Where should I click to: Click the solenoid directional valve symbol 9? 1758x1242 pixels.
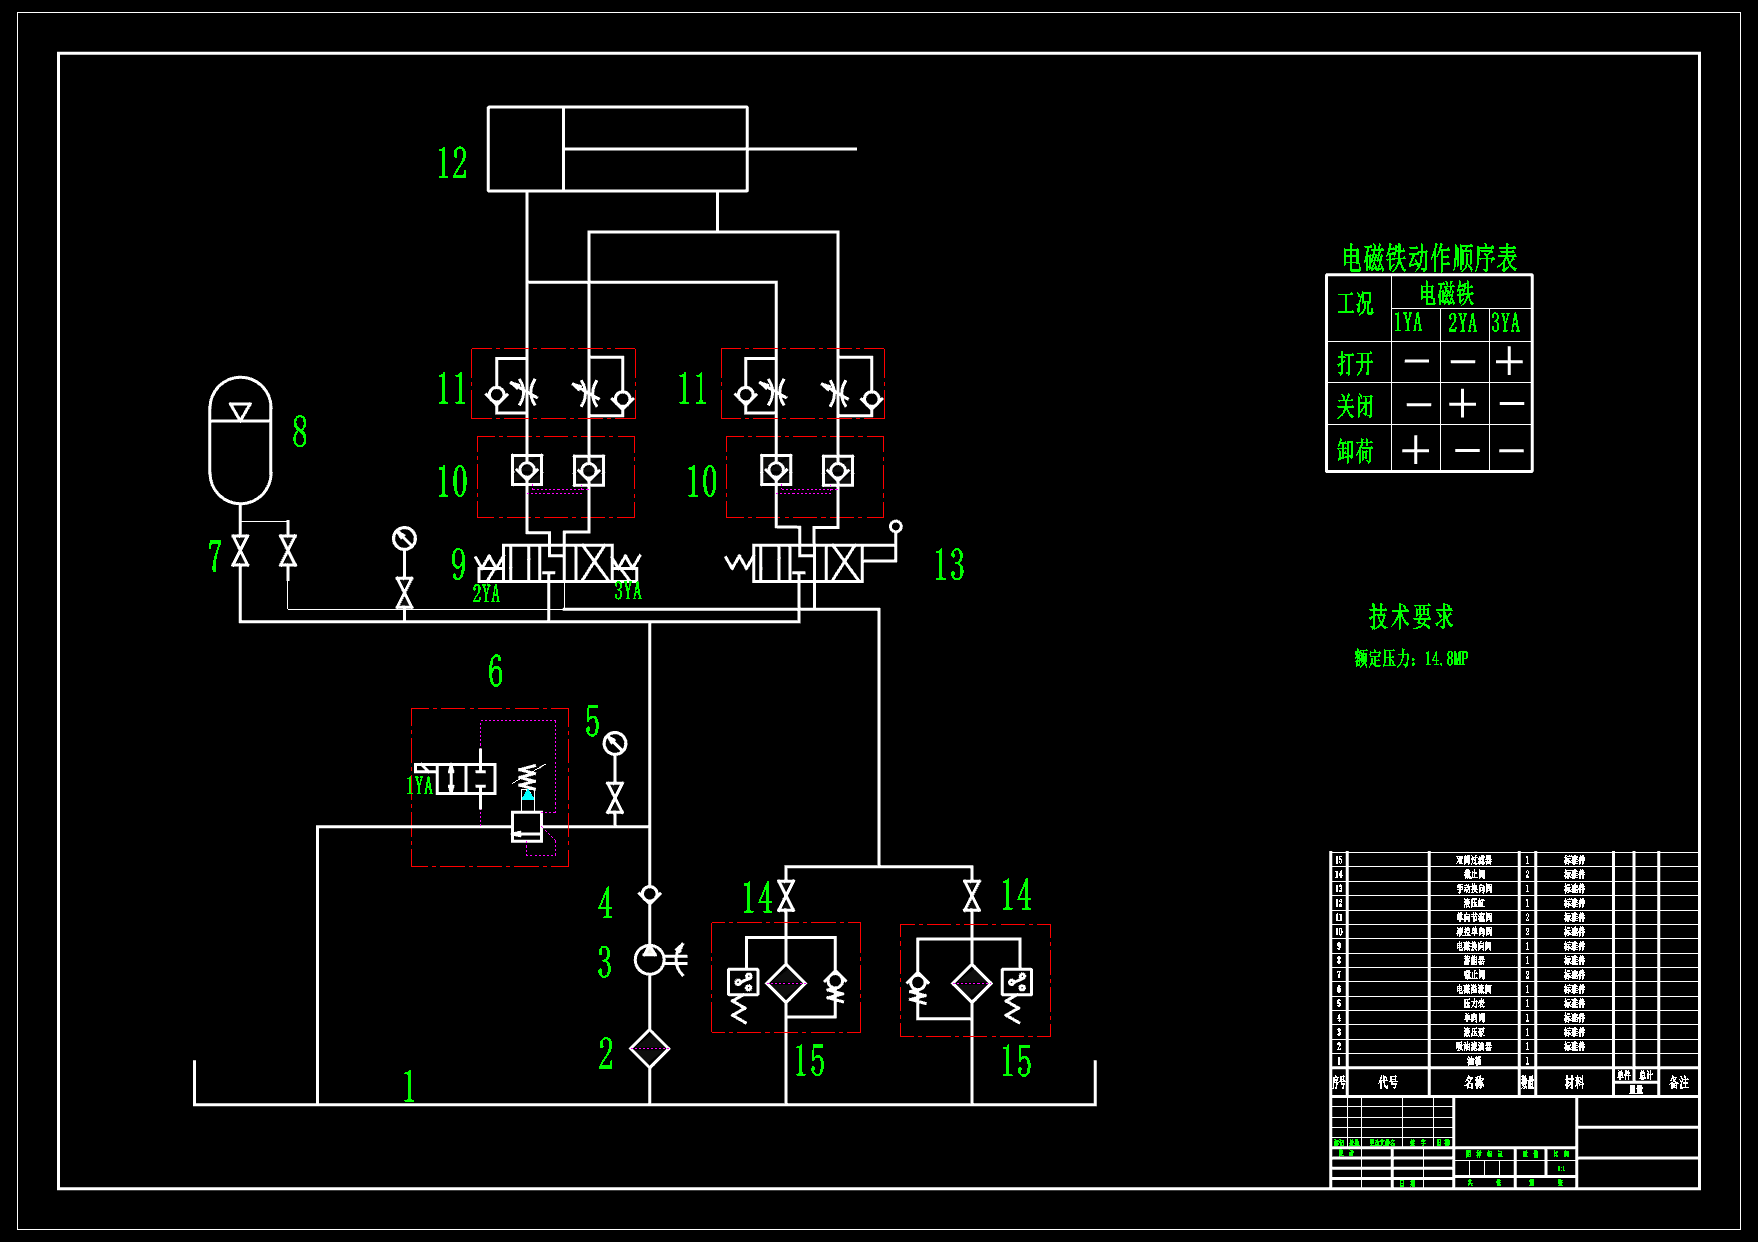(558, 563)
